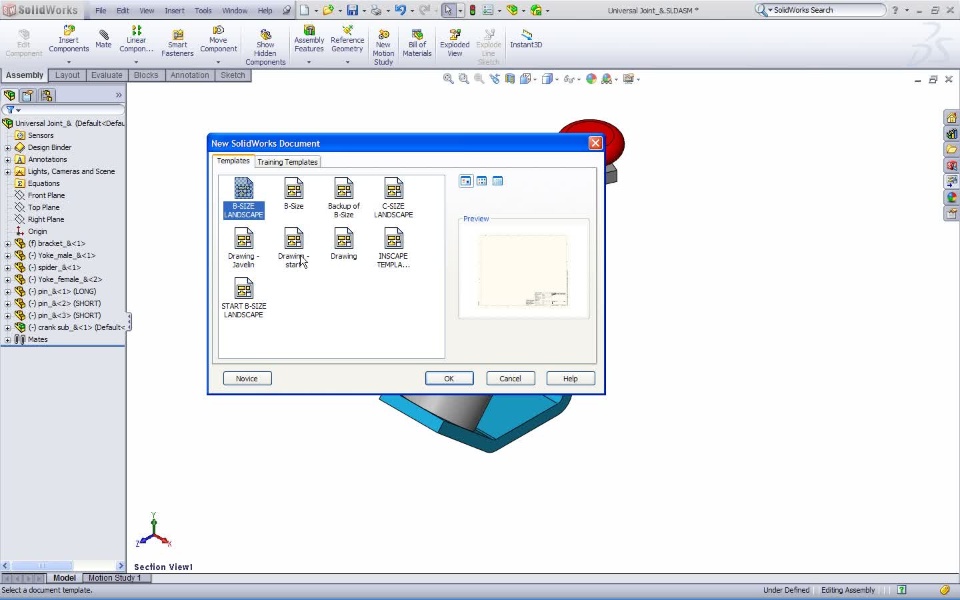Open FeatureManager design tree tab
This screenshot has width=960, height=600.
click(9, 95)
